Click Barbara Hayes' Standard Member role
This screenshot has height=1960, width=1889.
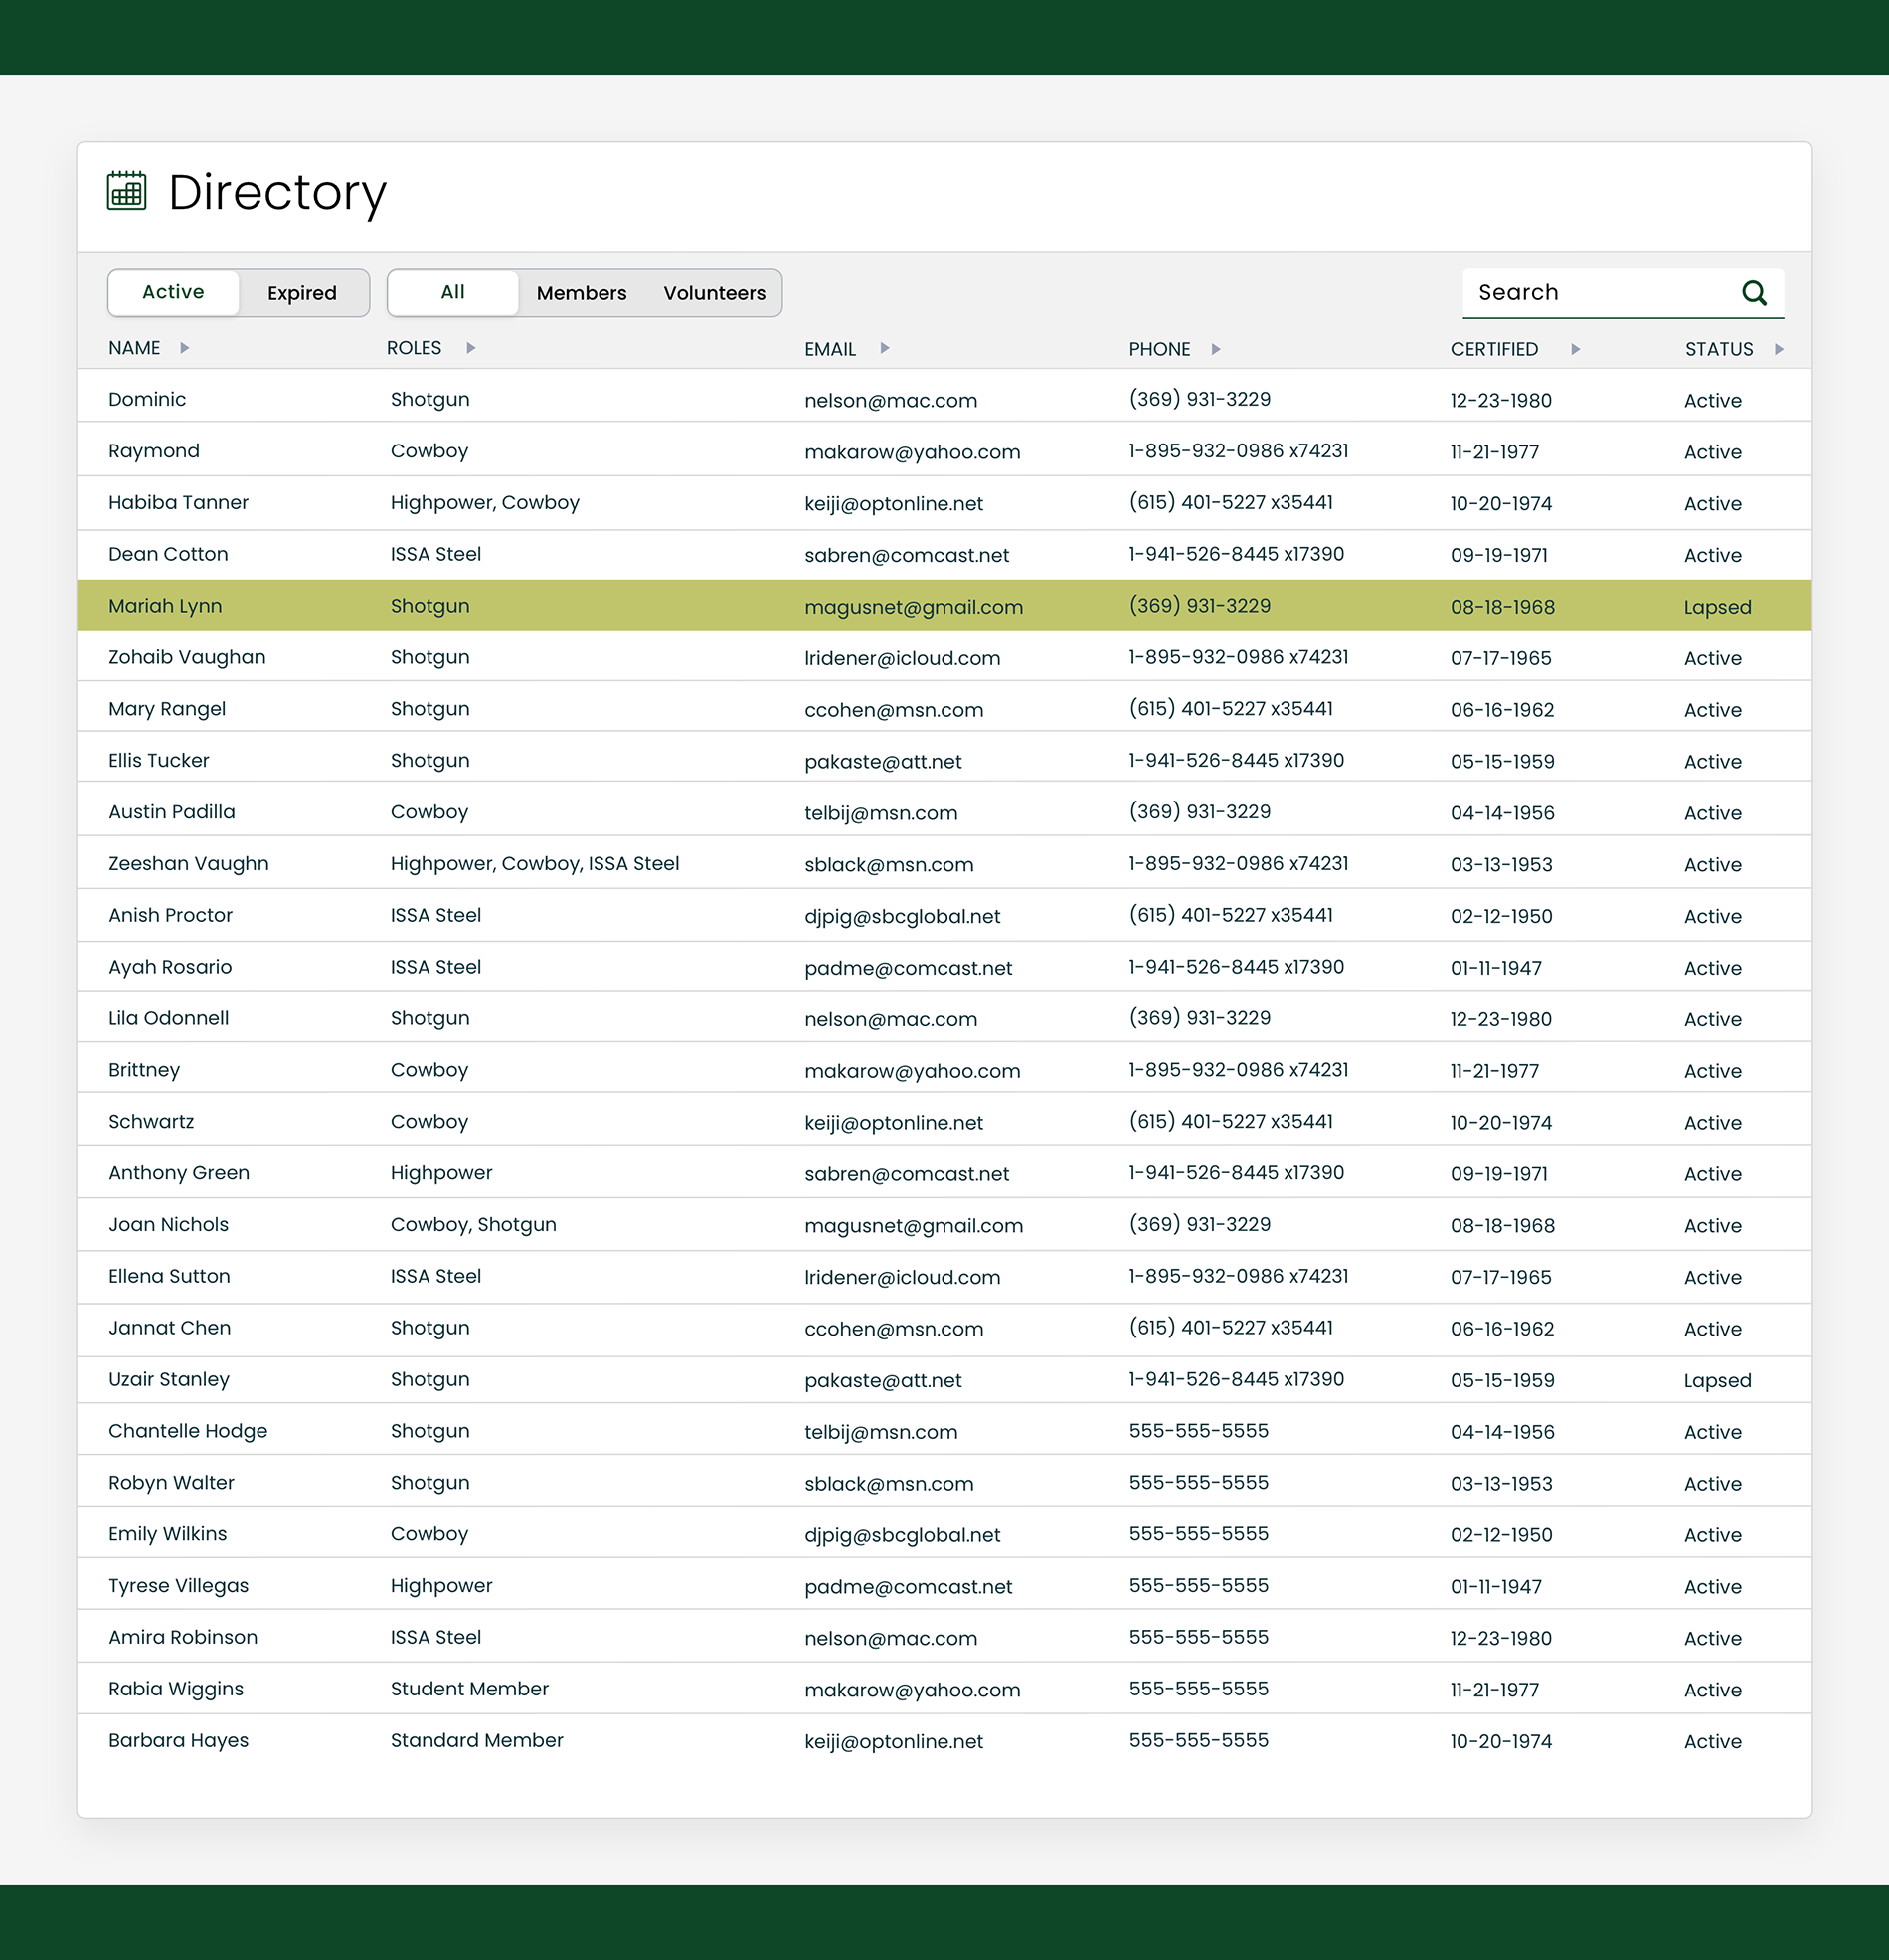coord(477,1740)
